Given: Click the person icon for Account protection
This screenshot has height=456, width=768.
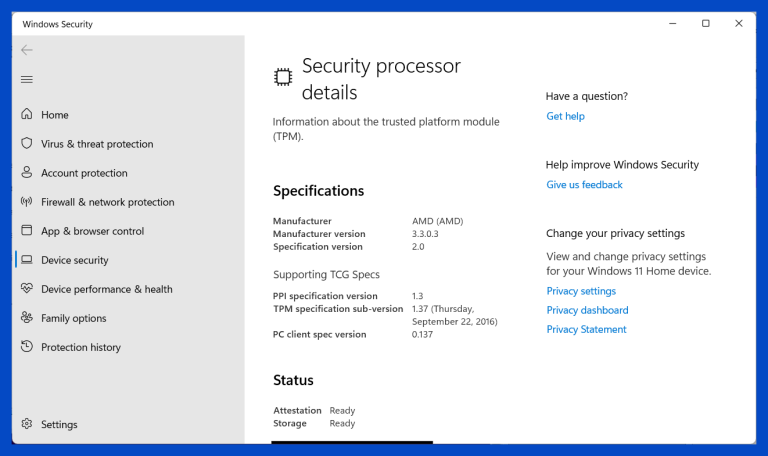Looking at the screenshot, I should coord(27,172).
